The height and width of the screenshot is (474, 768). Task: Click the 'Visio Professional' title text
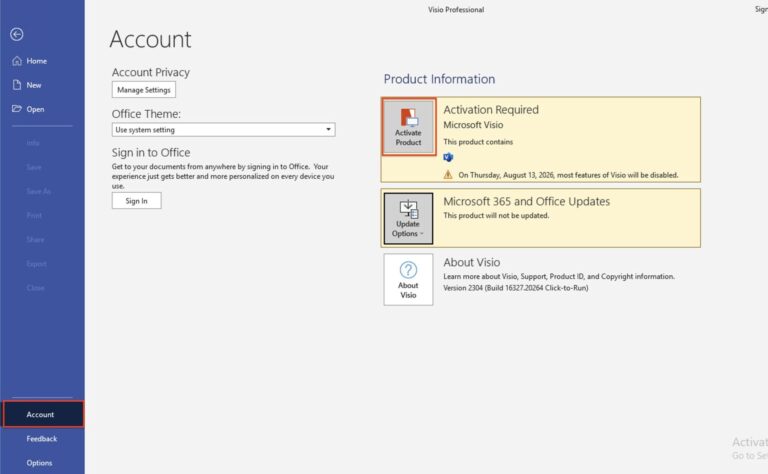[456, 9]
